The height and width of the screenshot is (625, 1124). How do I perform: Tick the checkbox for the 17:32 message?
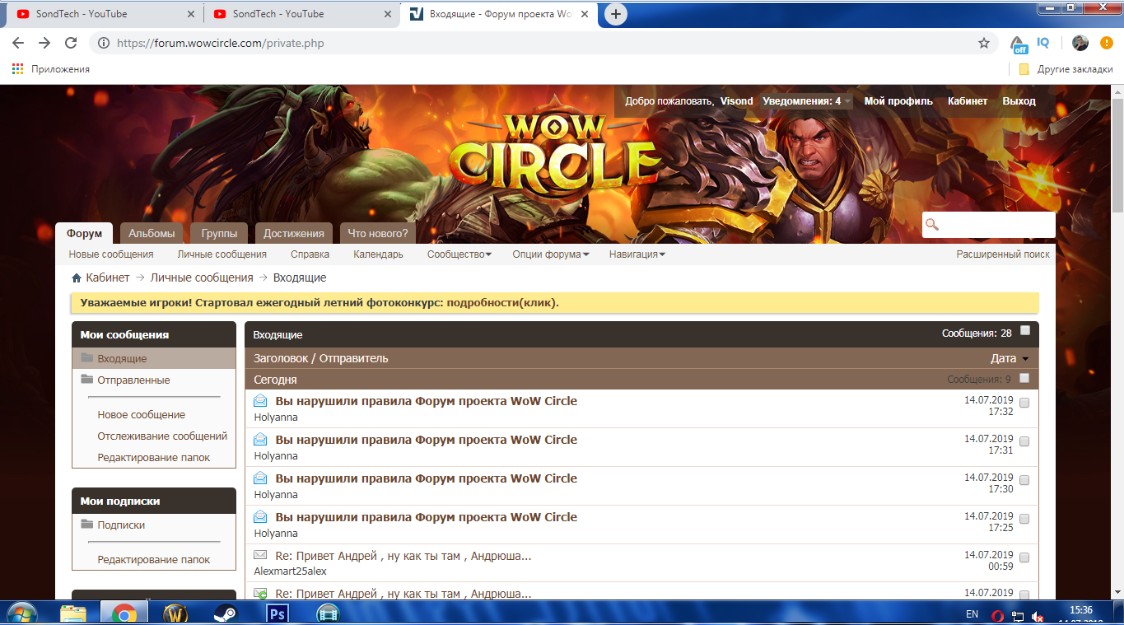pyautogui.click(x=1024, y=403)
